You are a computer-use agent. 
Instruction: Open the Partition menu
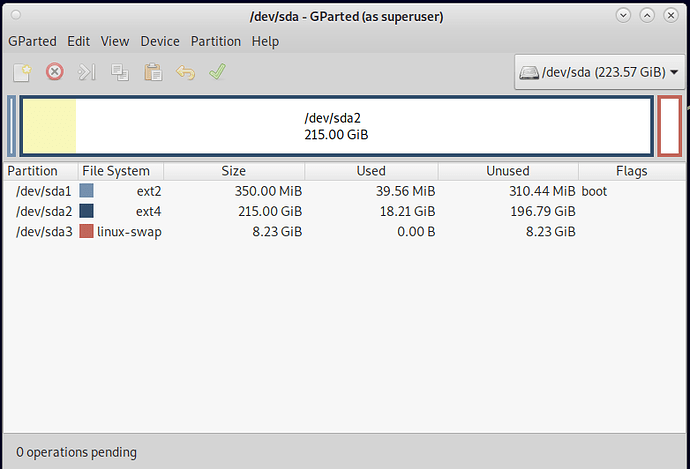pyautogui.click(x=216, y=41)
